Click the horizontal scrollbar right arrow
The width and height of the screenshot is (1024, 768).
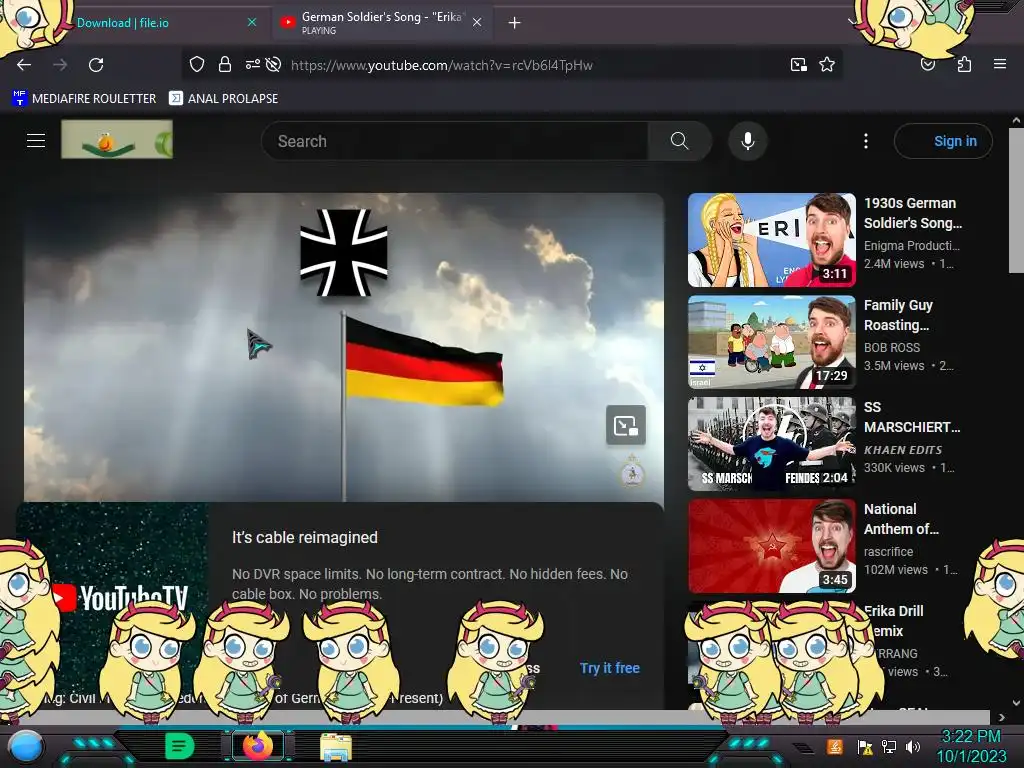point(1001,717)
